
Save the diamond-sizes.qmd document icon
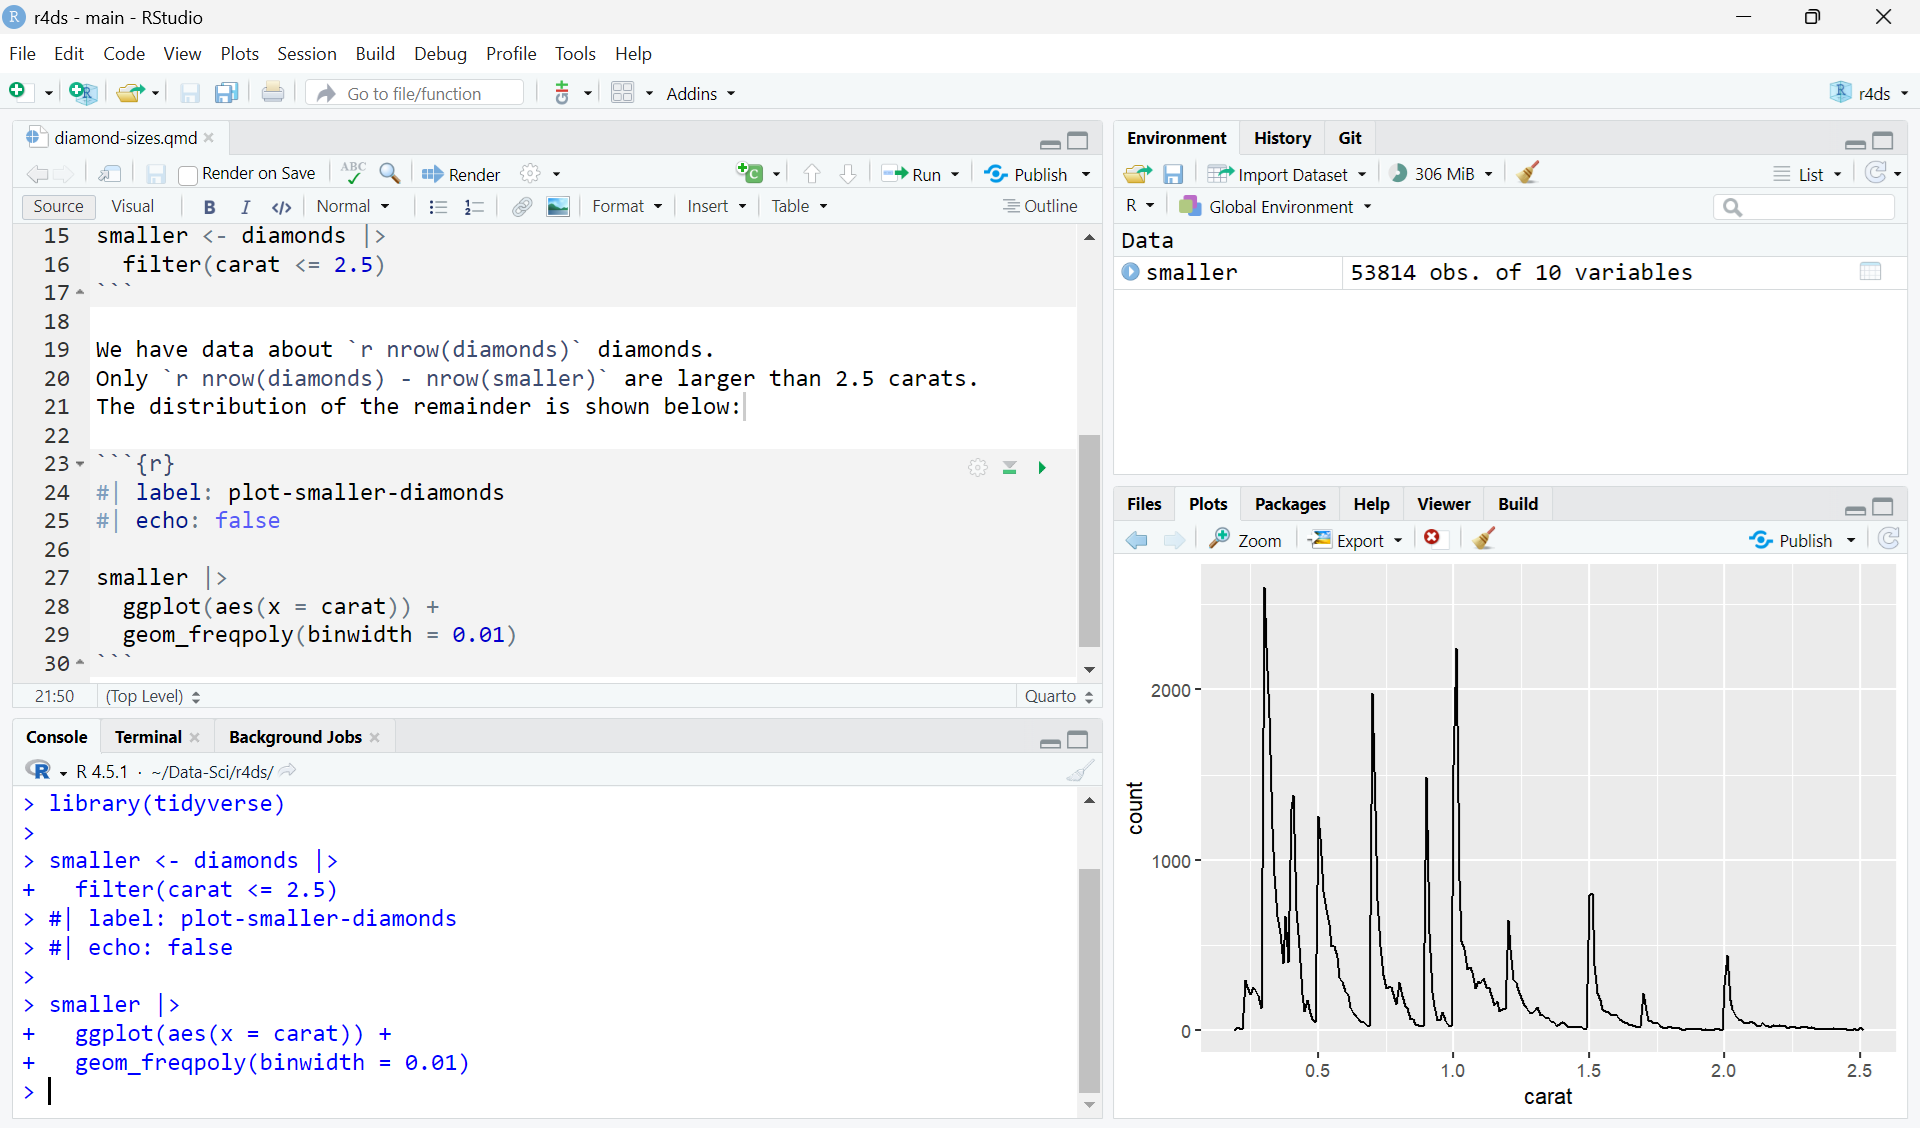tap(155, 174)
